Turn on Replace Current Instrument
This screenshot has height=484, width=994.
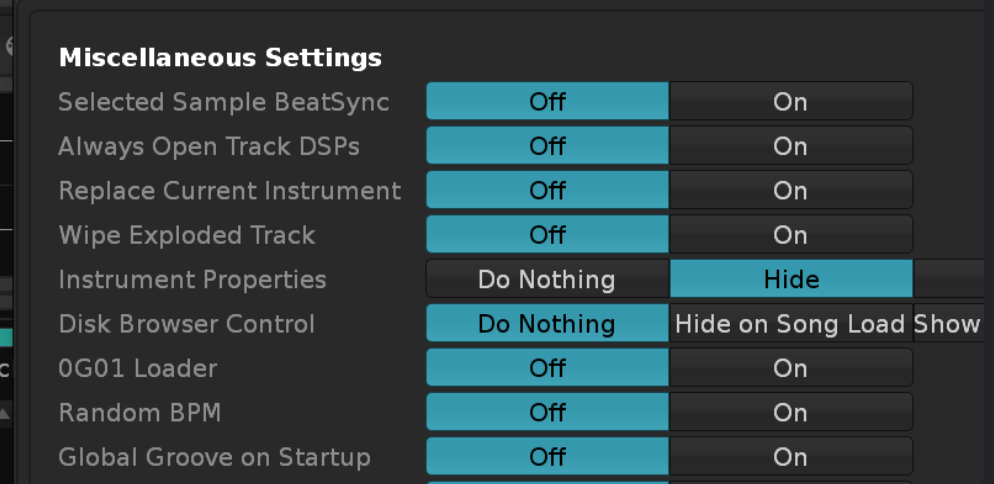click(x=790, y=190)
